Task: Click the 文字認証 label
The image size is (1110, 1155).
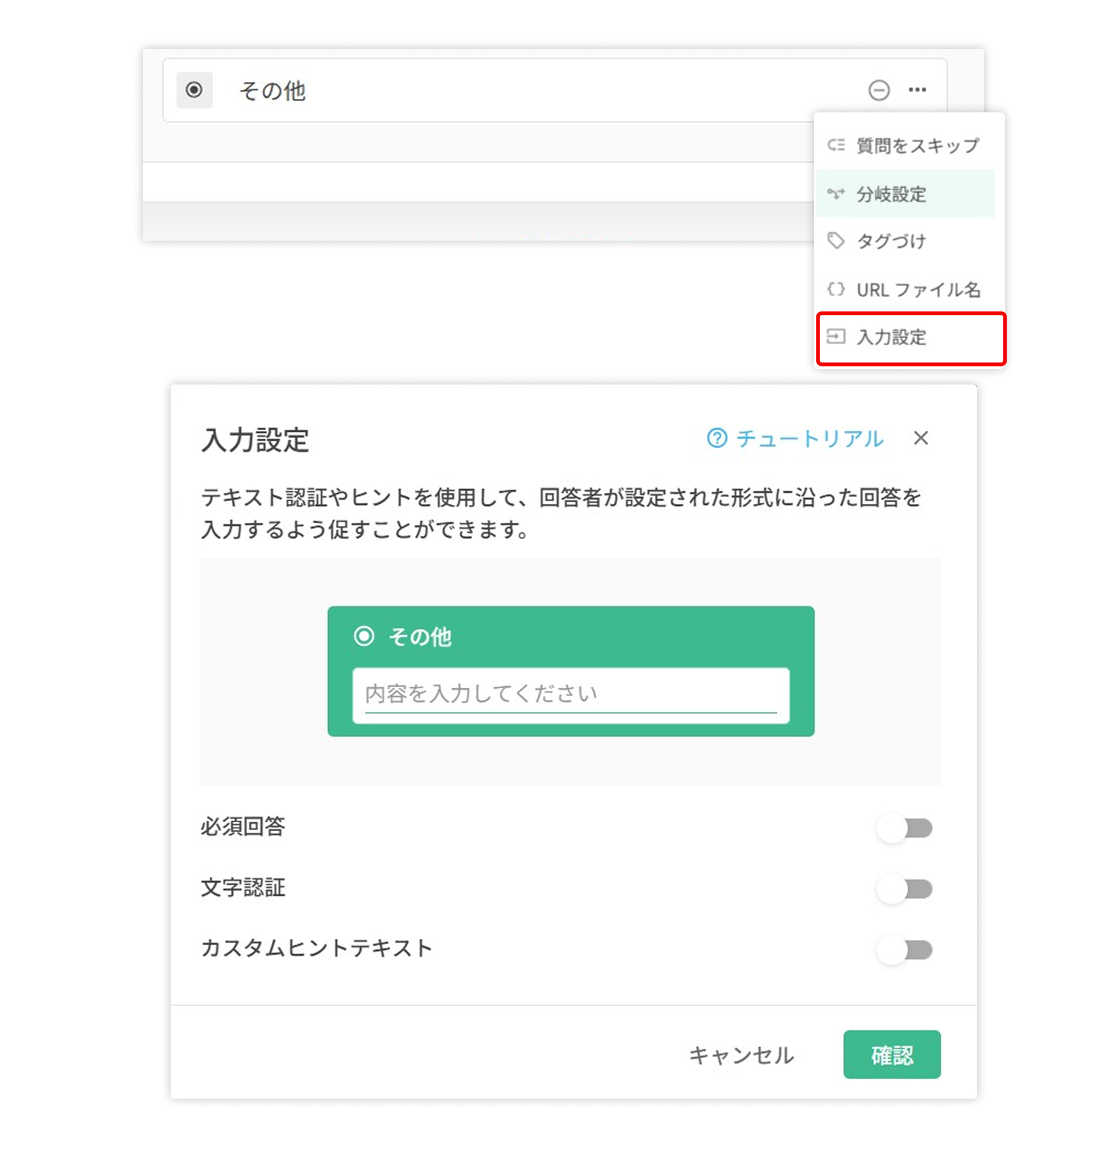Action: tap(243, 888)
